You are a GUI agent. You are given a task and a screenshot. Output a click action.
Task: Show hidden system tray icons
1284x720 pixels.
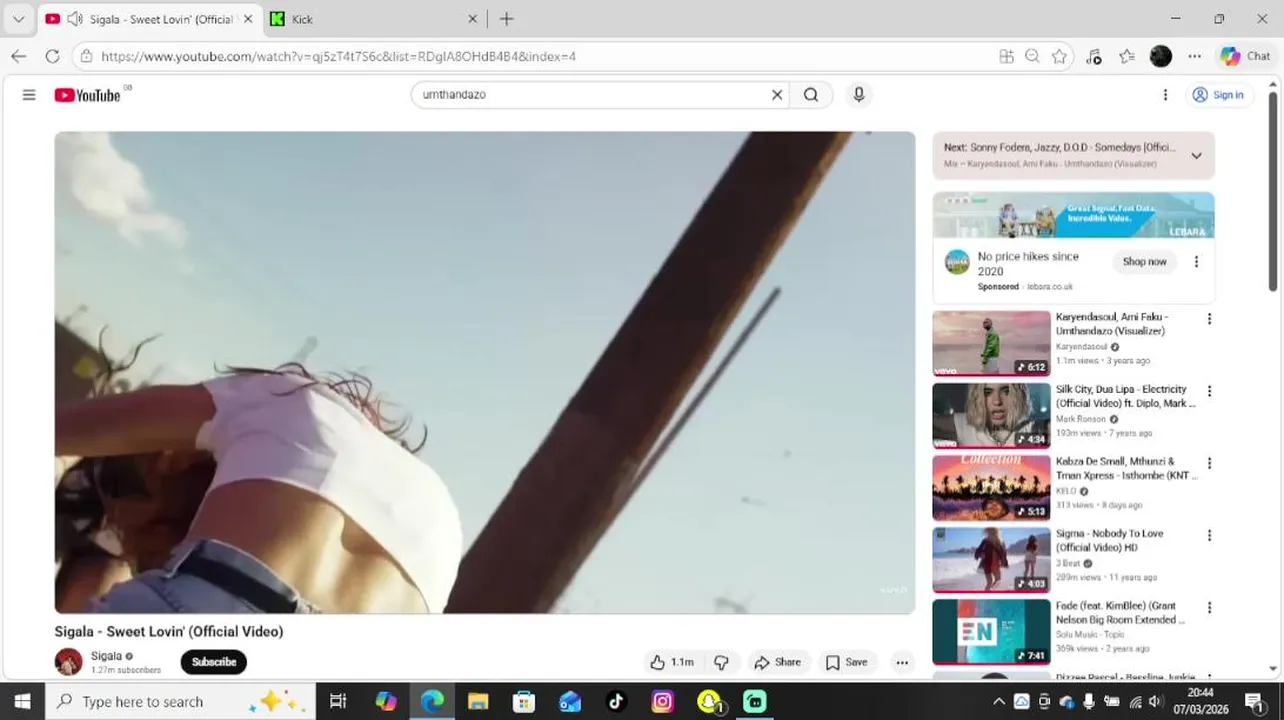point(998,701)
